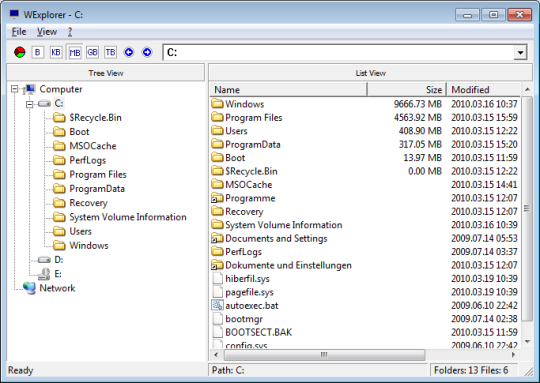Click into the C: path field

339,53
